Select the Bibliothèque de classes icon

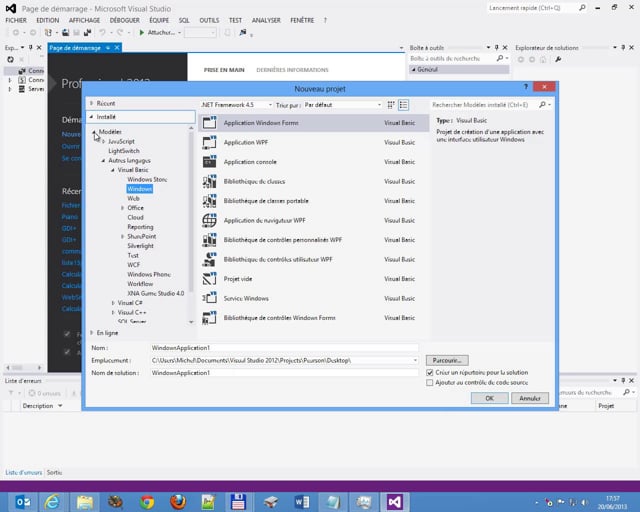209,181
